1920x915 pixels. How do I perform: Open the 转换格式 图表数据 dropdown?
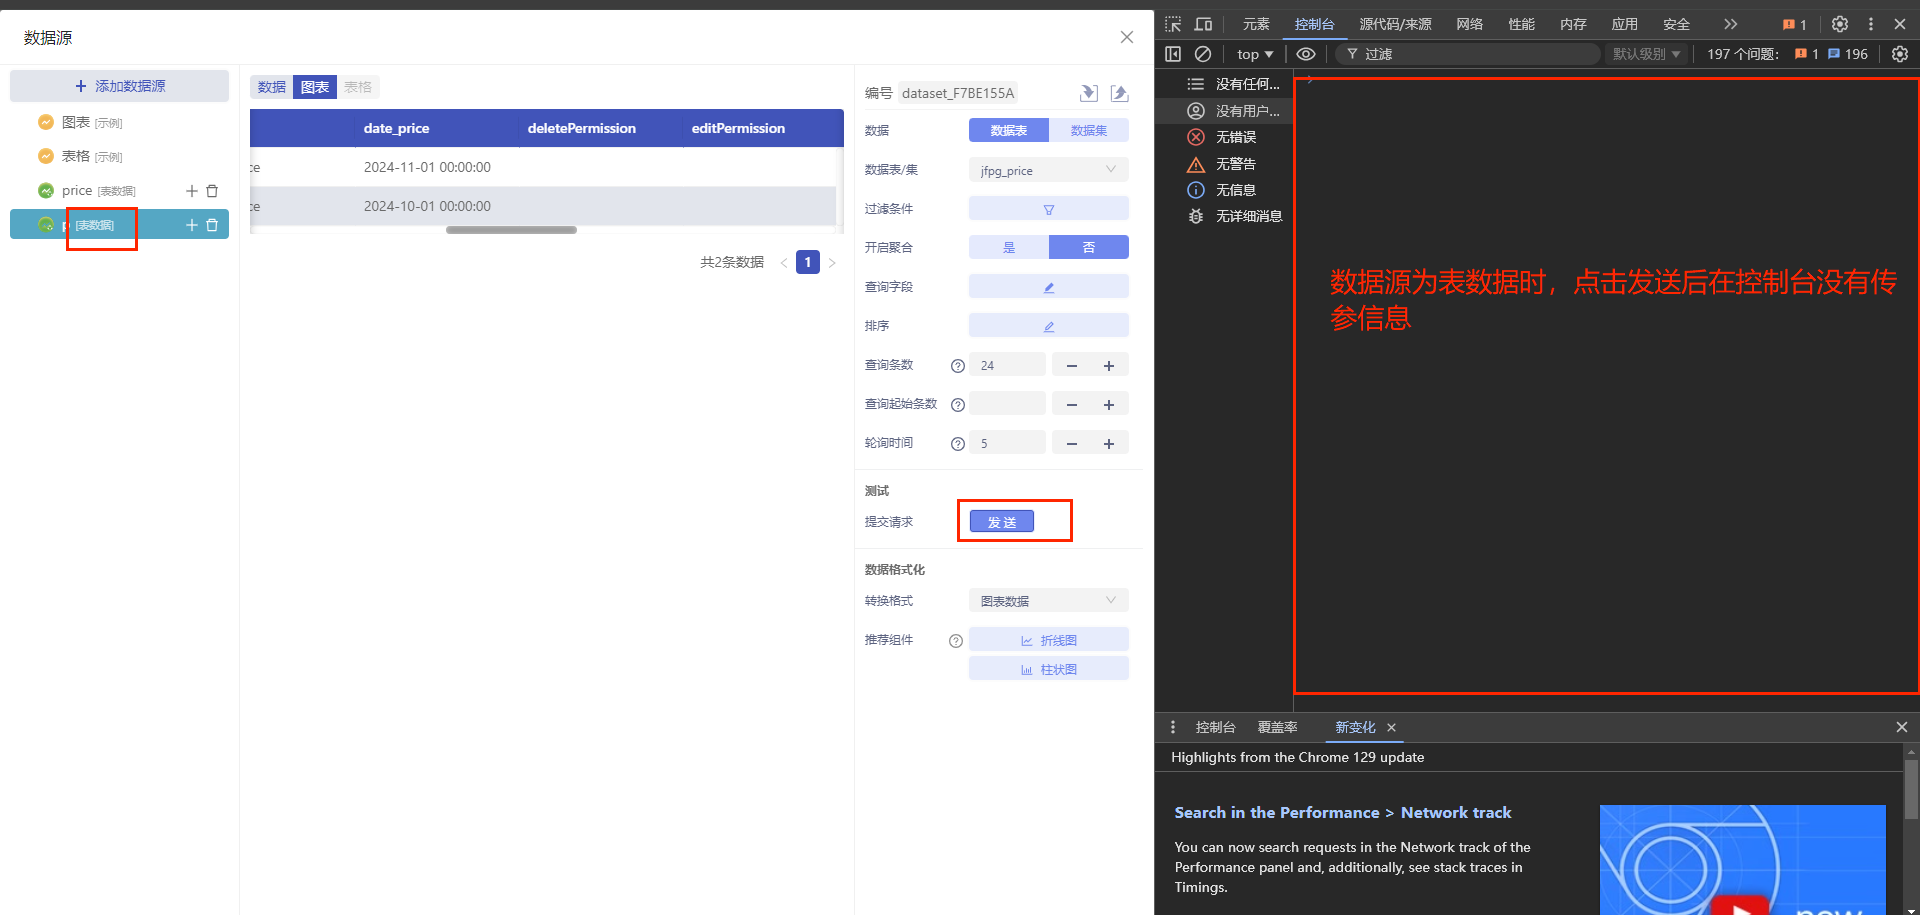coord(1049,601)
